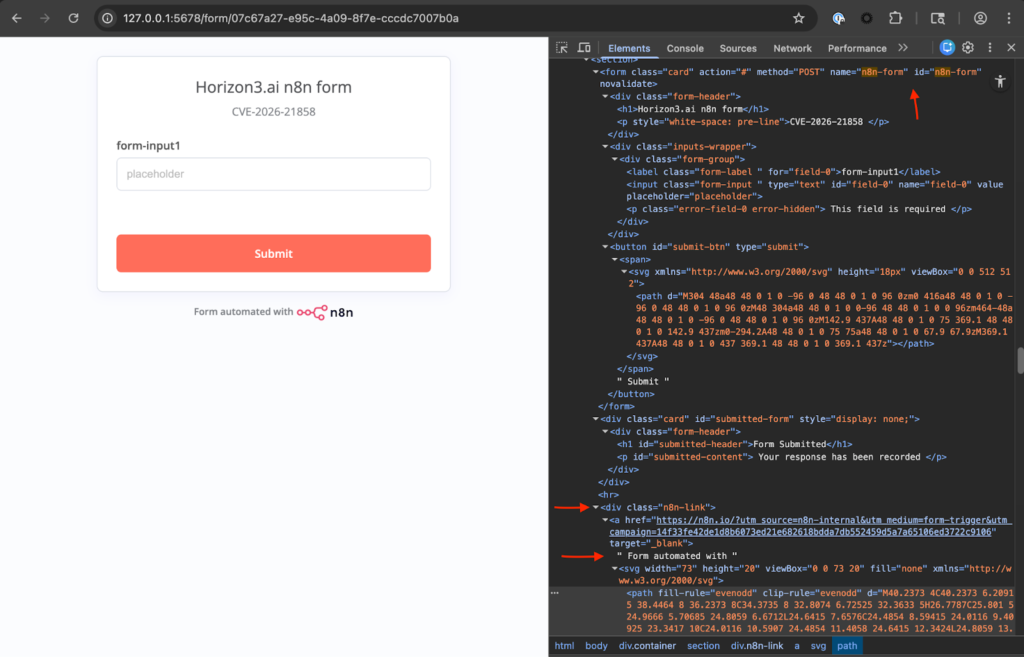Toggle the device toolbar in DevTools
This screenshot has width=1024, height=657.
click(582, 48)
